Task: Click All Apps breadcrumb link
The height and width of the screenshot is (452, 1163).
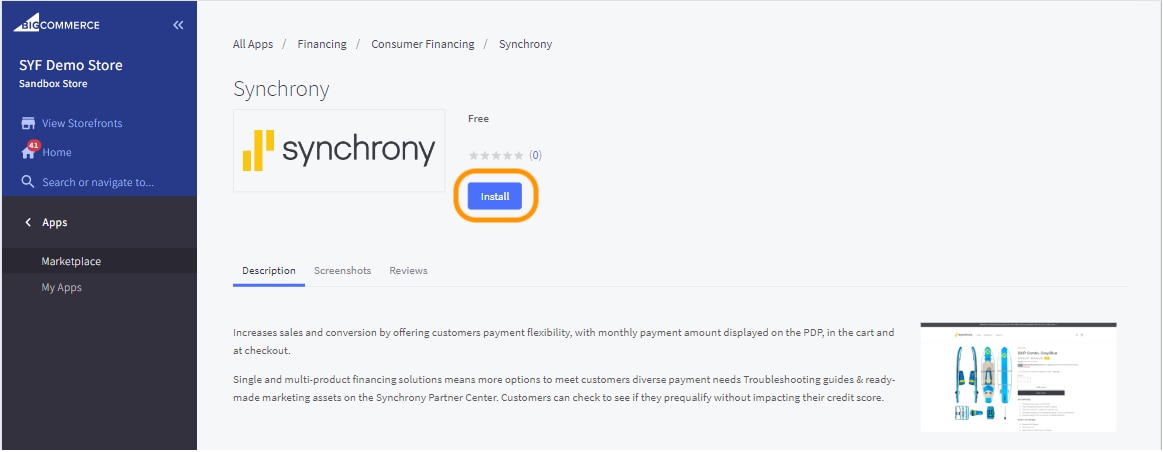Action: [x=253, y=44]
